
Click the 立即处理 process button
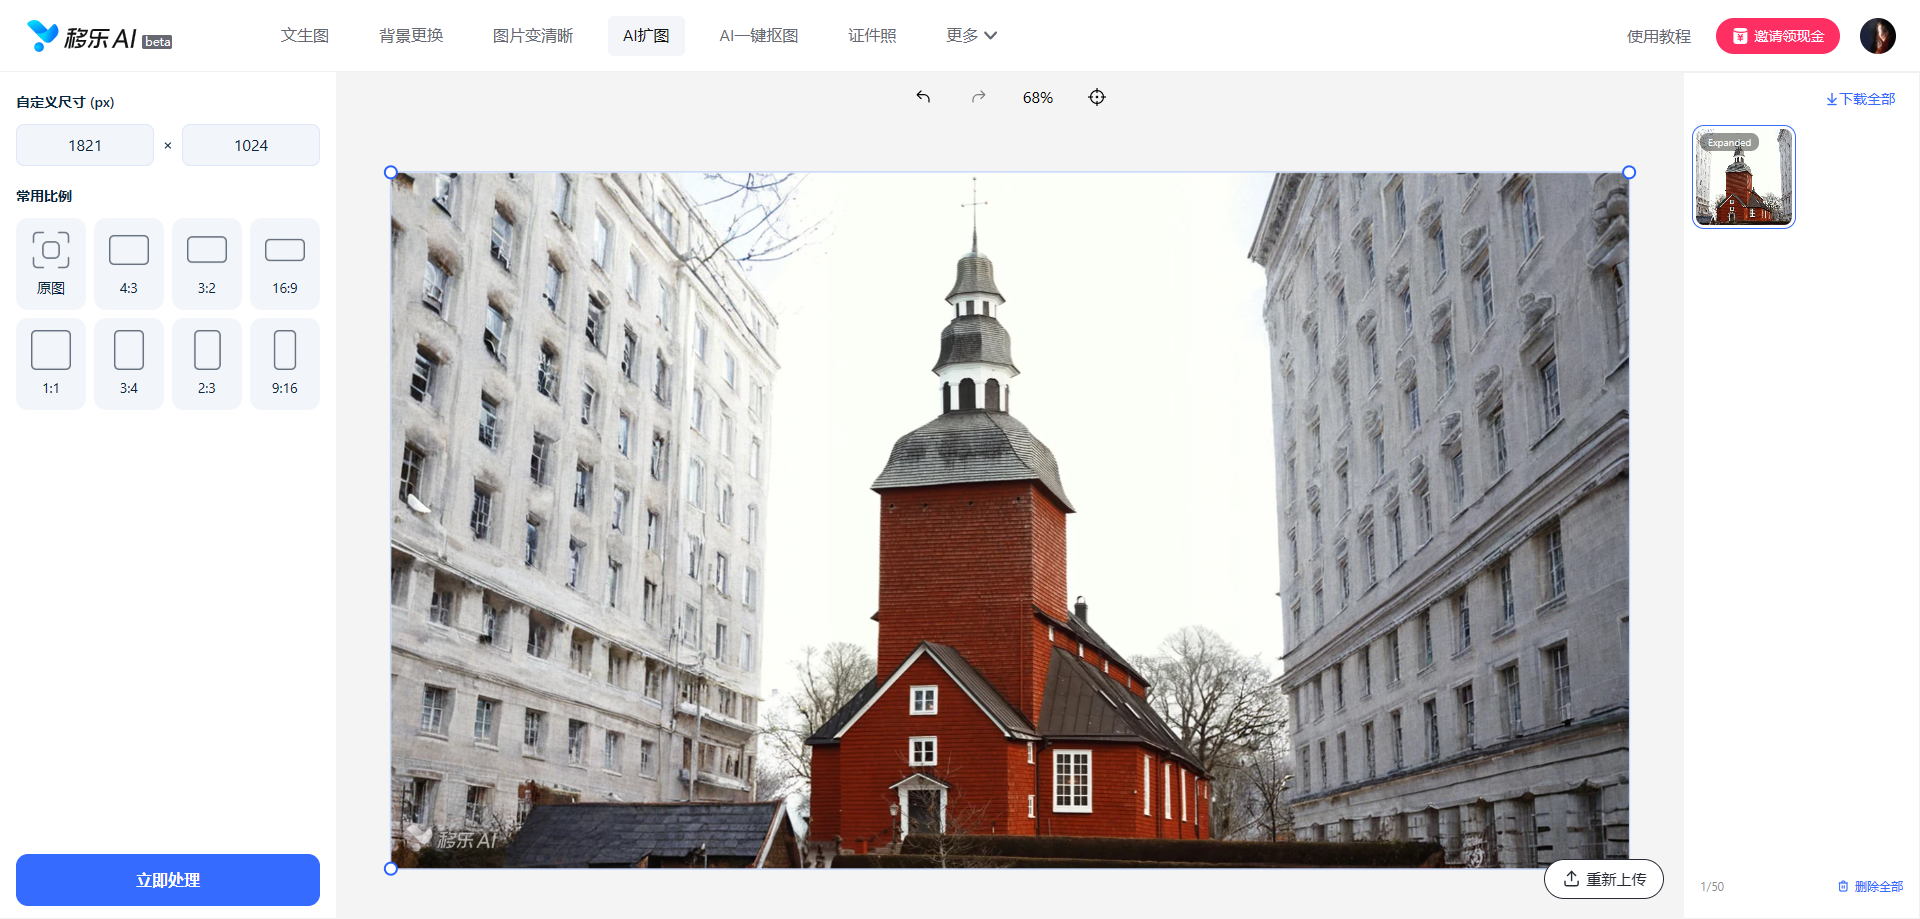pyautogui.click(x=167, y=880)
